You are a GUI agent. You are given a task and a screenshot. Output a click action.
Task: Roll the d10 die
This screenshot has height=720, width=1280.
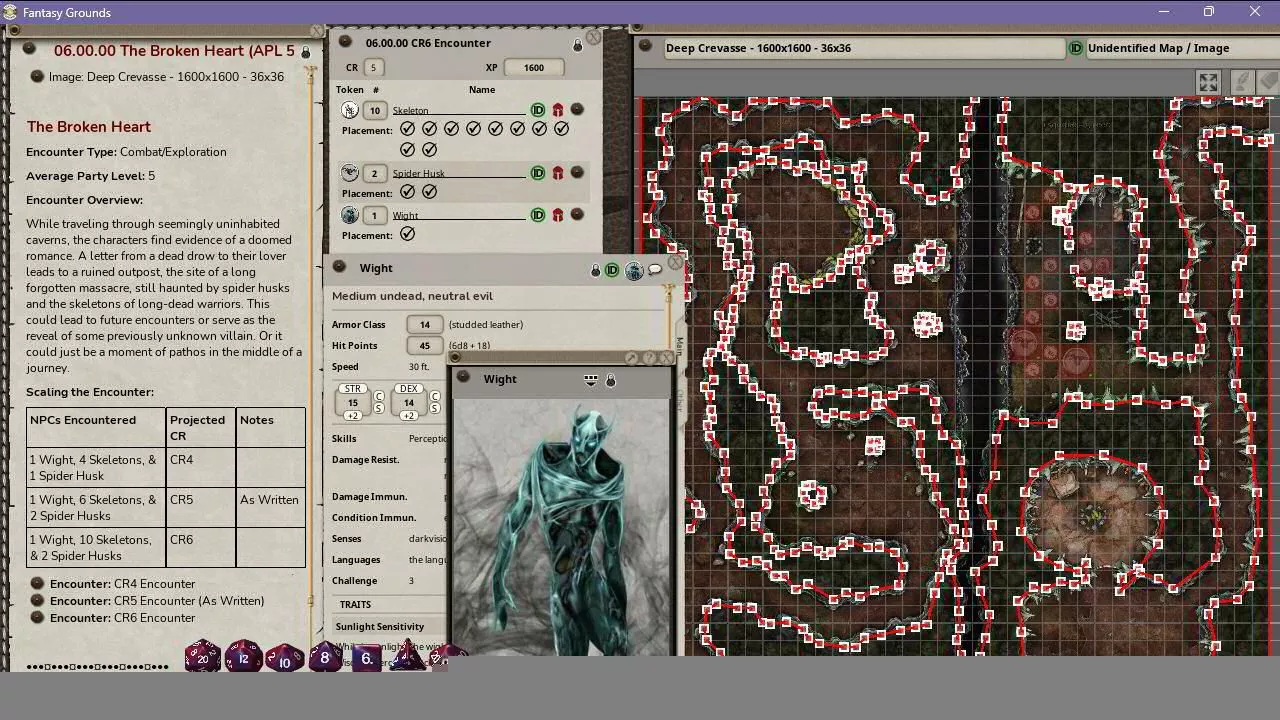tap(285, 659)
